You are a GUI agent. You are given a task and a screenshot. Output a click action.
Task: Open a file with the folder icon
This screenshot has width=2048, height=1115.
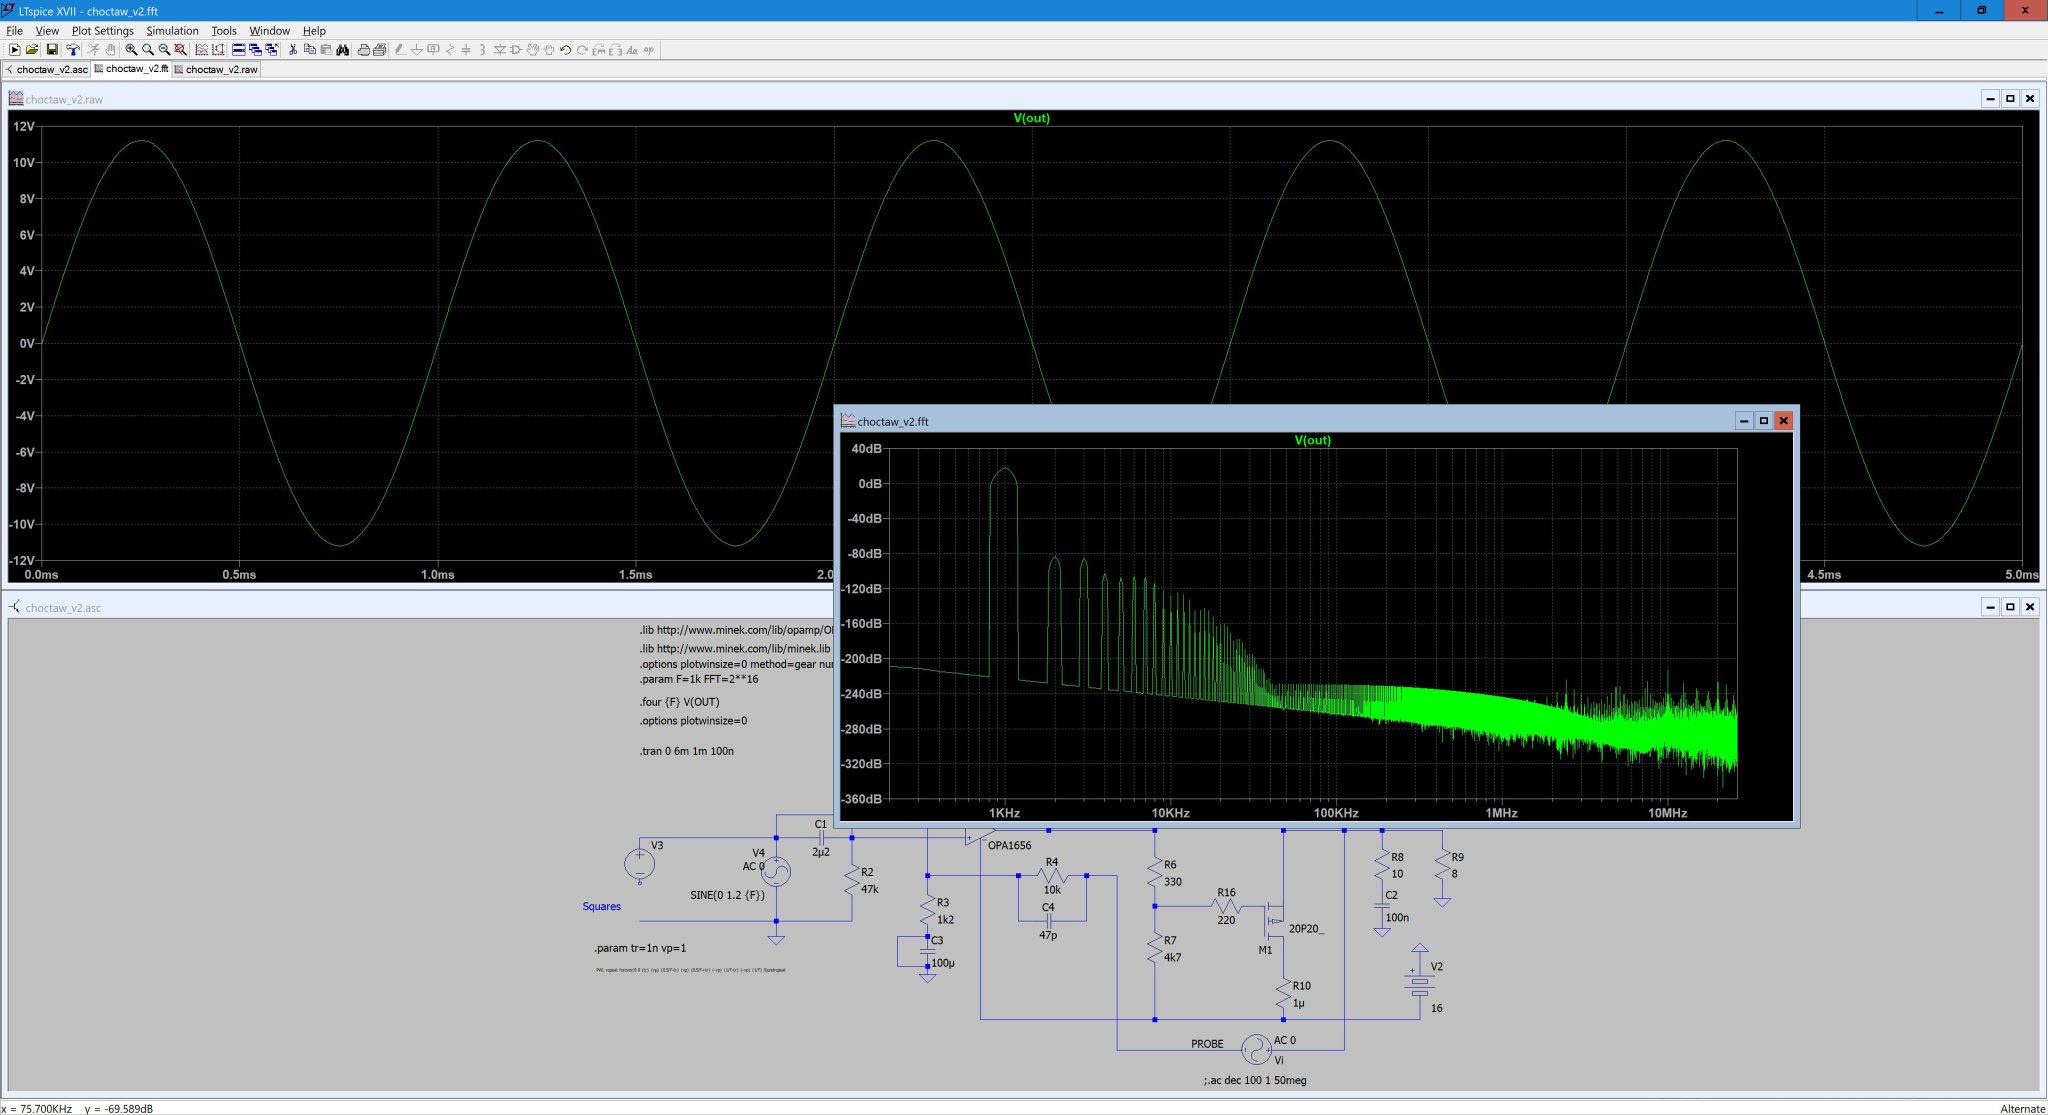[32, 50]
